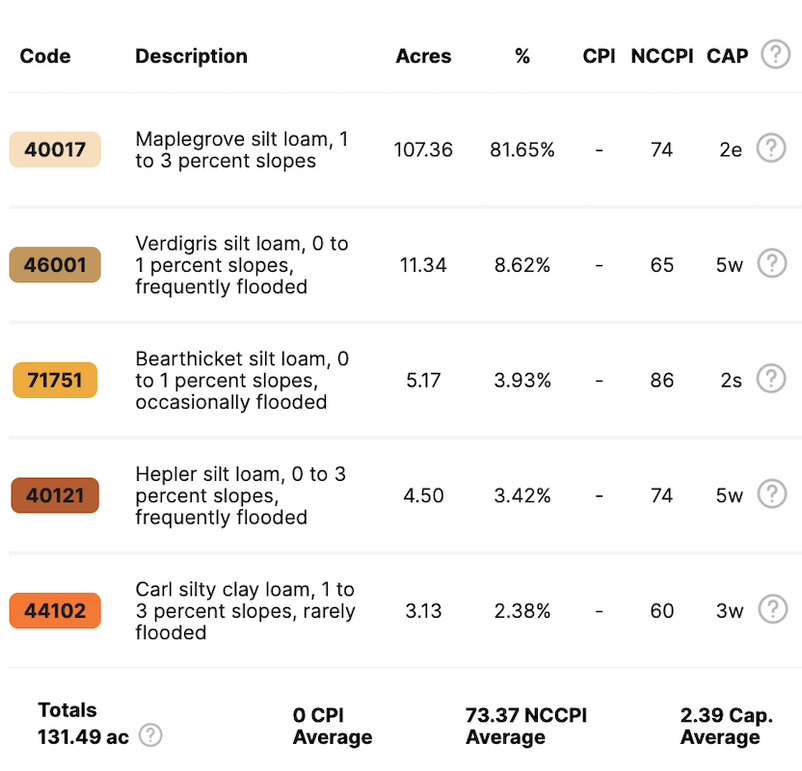Click the help icon for Hepler silt loam row
This screenshot has height=771, width=802.
click(771, 494)
